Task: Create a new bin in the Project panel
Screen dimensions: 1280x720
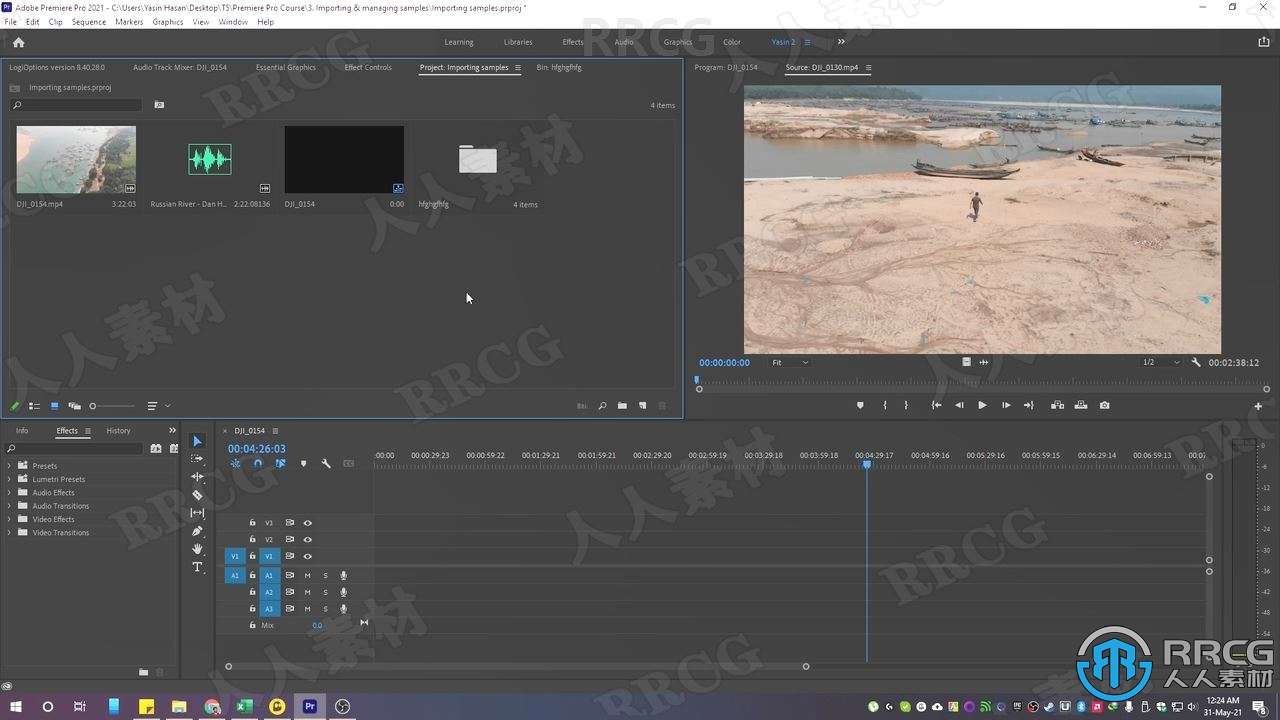Action: coord(622,406)
